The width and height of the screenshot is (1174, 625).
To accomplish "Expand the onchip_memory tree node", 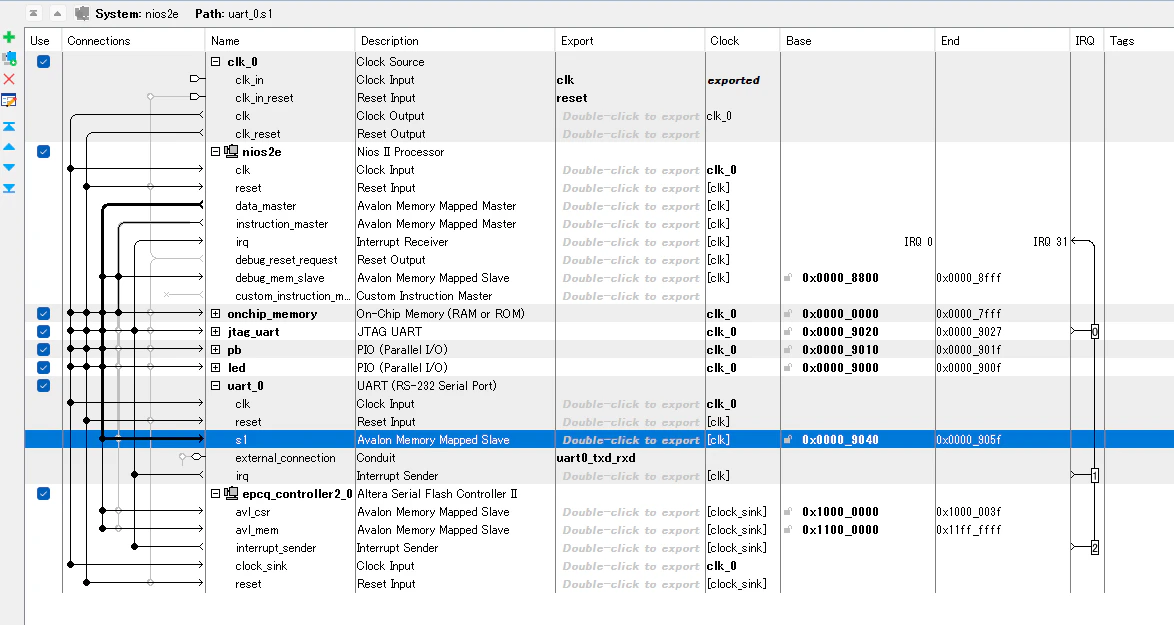I will (216, 314).
